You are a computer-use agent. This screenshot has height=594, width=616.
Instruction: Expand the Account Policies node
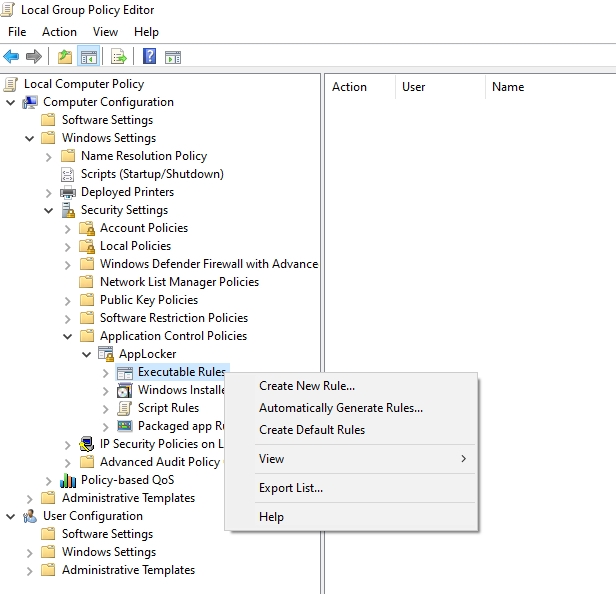click(68, 228)
